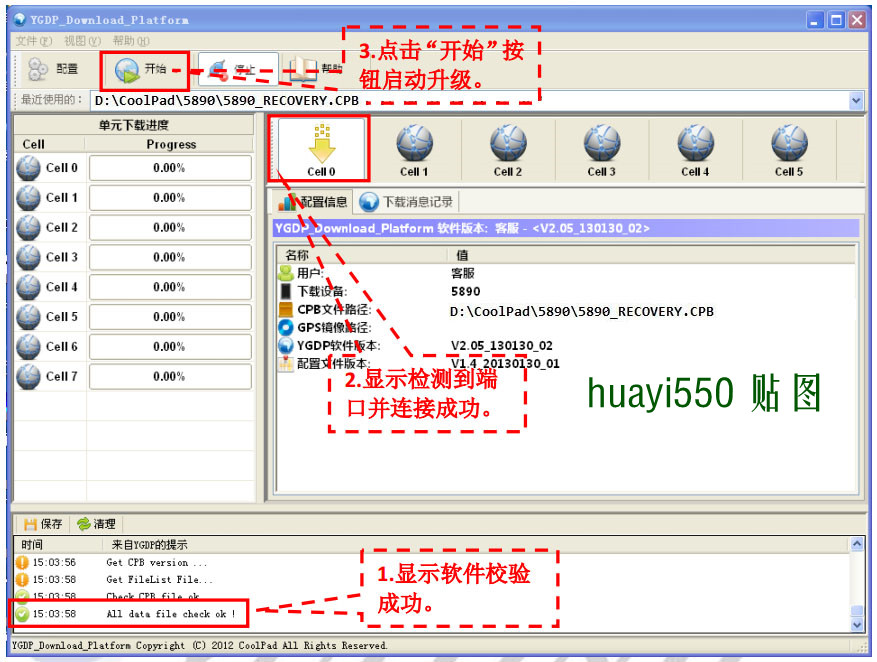877x662 pixels.
Task: Switch to the 配置信息 tab
Action: pyautogui.click(x=313, y=202)
